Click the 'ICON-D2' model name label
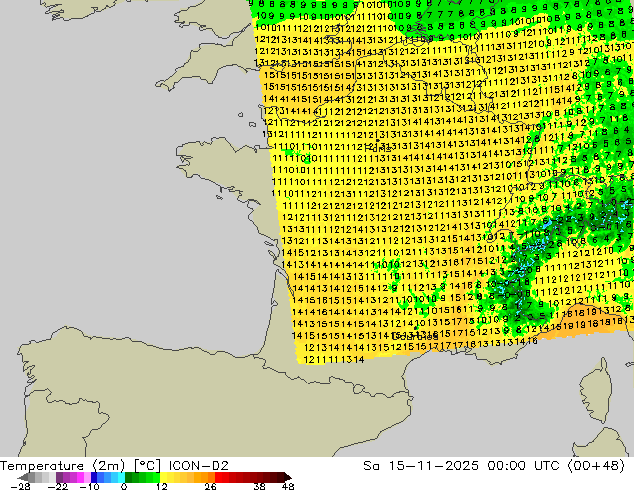 pyautogui.click(x=199, y=466)
